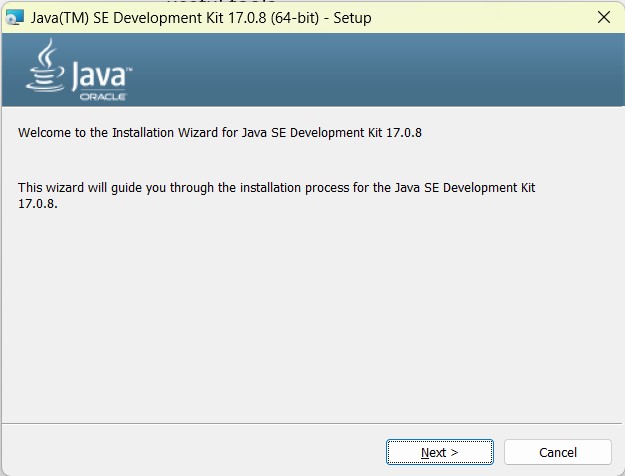Click the Java coffee cup logo
This screenshot has height=476, width=625.
tap(45, 66)
